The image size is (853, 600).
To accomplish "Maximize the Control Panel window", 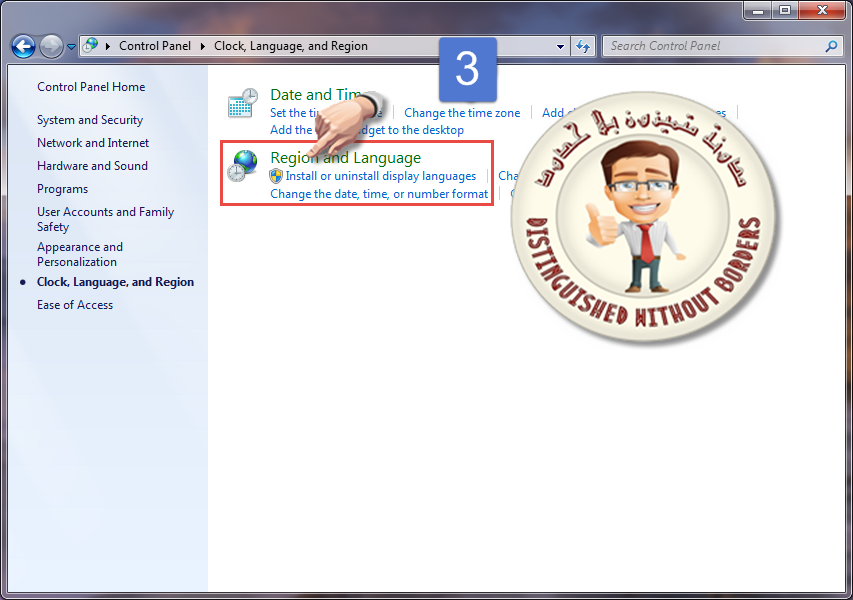I will tap(784, 10).
